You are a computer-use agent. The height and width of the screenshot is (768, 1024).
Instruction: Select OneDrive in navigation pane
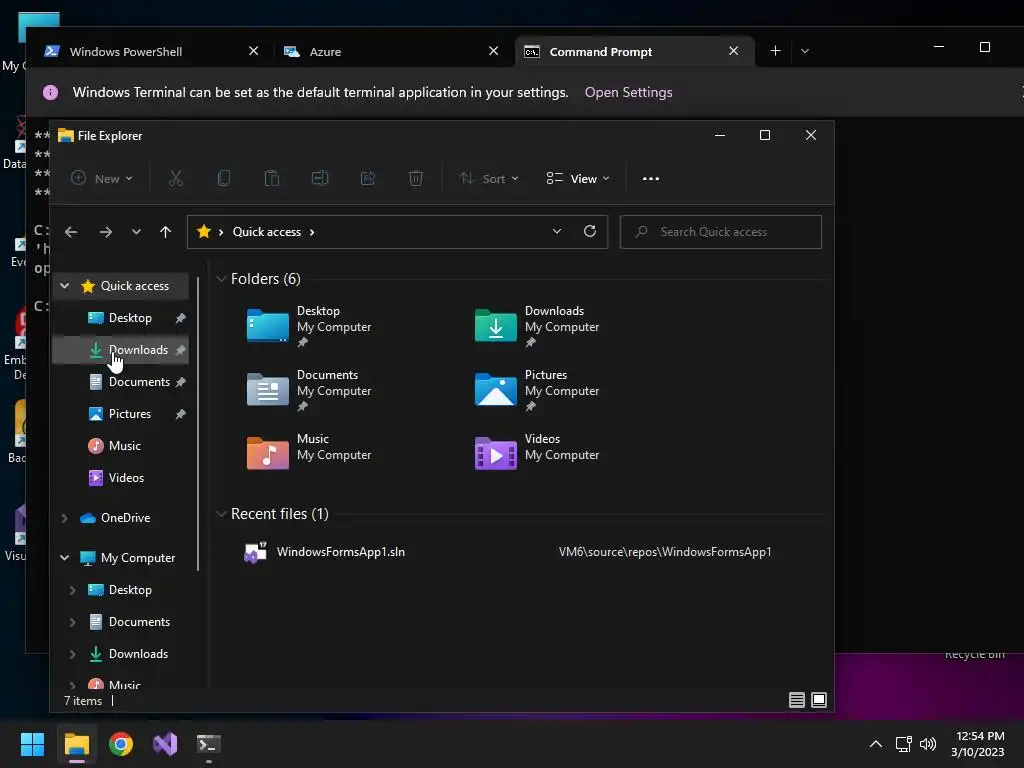120,518
